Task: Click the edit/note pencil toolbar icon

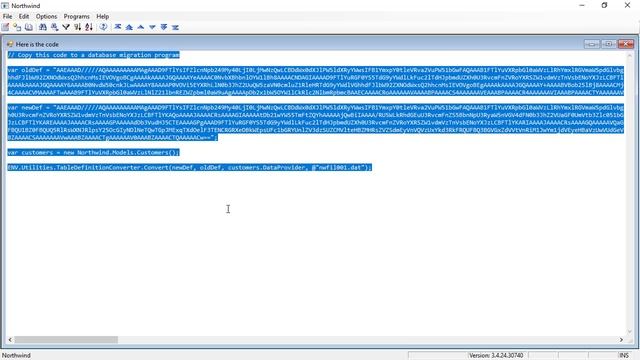Action: coord(5,27)
